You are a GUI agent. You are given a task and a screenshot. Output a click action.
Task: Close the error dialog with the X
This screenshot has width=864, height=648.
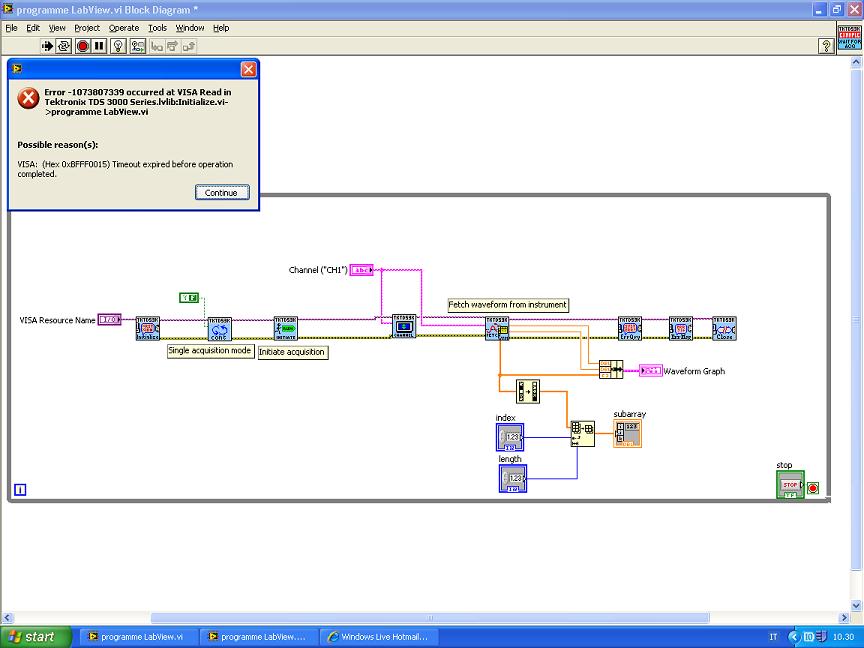pos(249,69)
